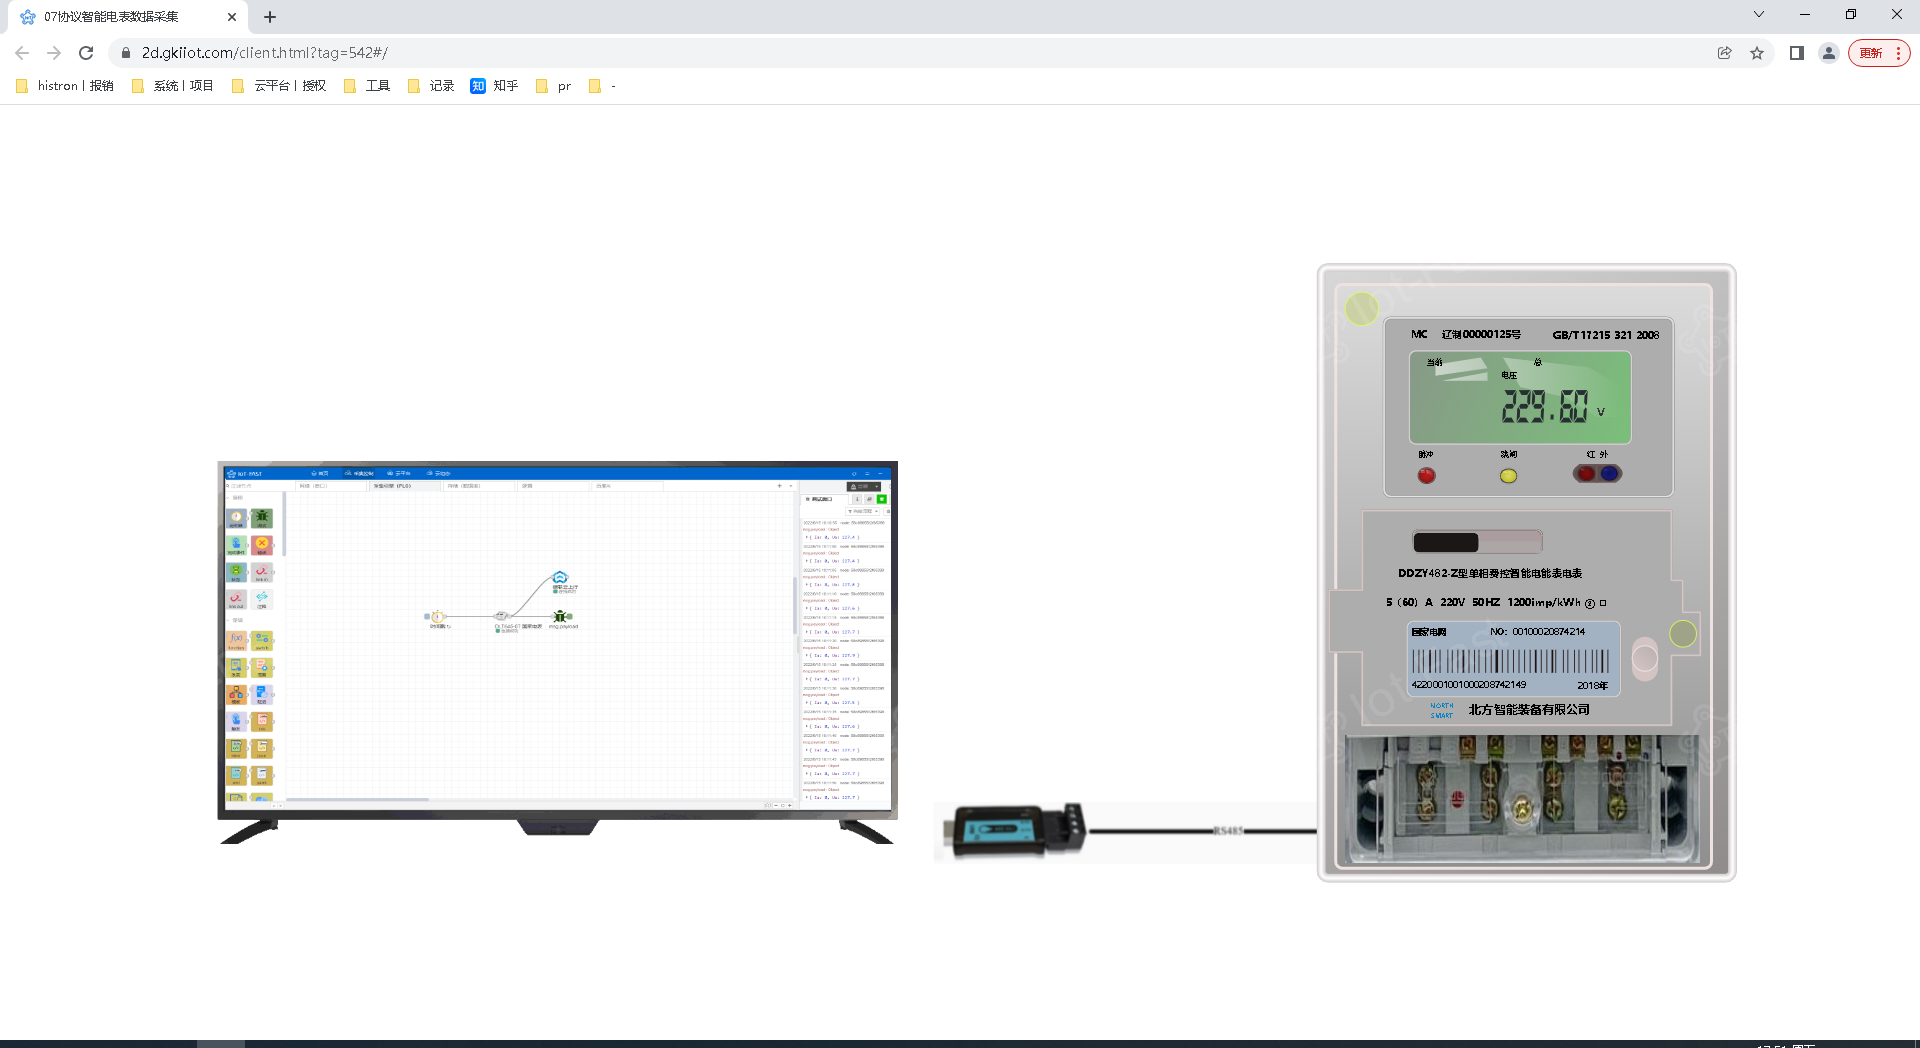Screen dimensions: 1920x1048
Task: Select the msg.payload debug node on canvas
Action: [560, 616]
